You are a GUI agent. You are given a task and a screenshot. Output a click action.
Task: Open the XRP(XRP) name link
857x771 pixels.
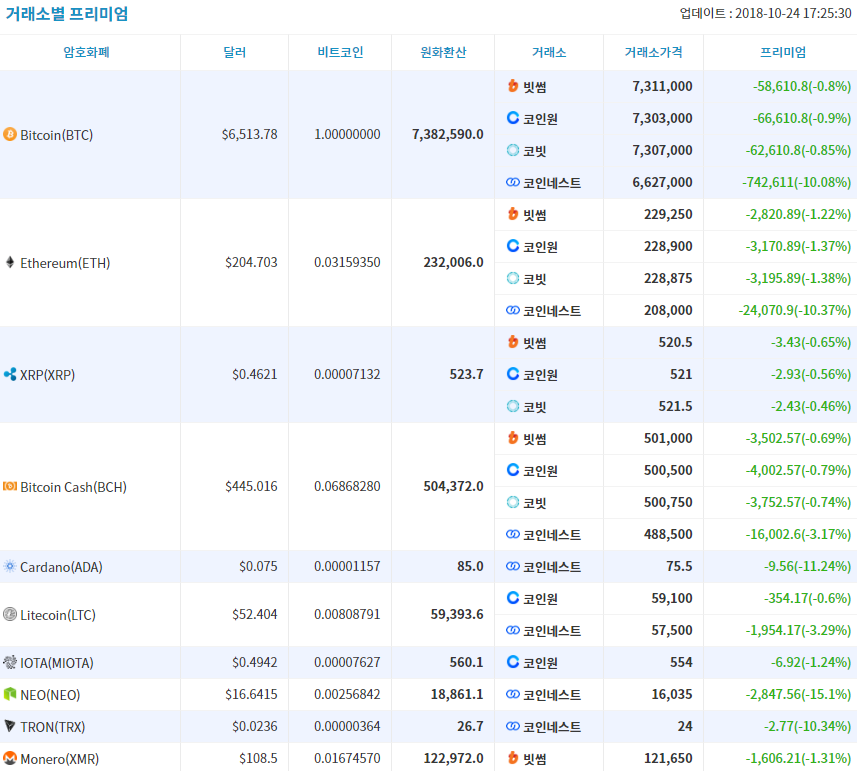48,375
